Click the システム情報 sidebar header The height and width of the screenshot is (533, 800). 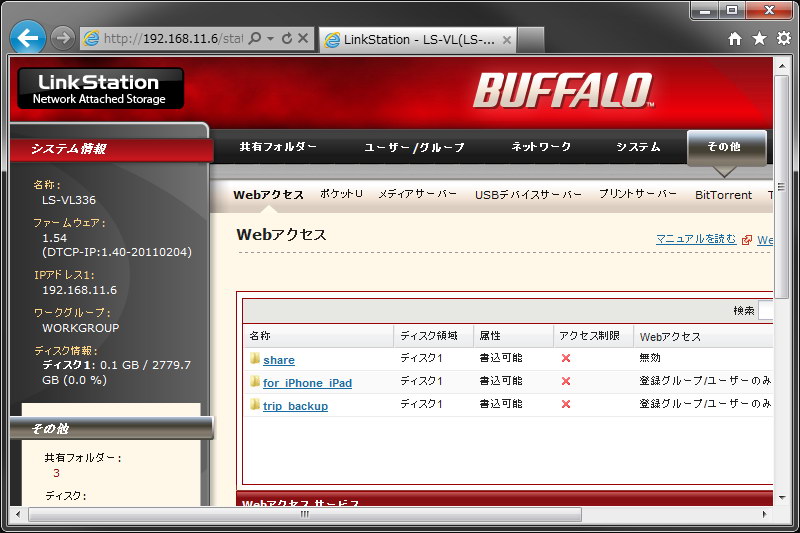(x=111, y=149)
